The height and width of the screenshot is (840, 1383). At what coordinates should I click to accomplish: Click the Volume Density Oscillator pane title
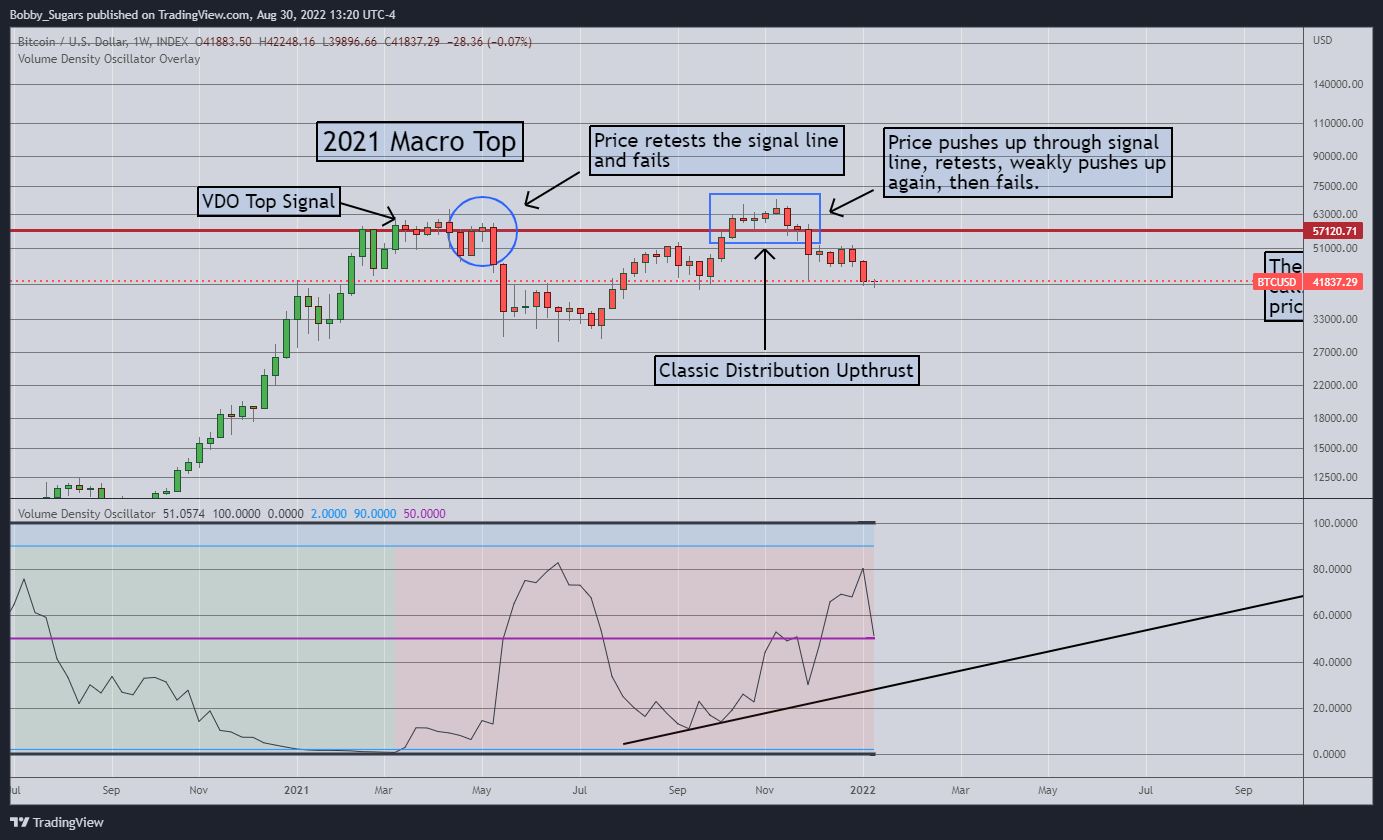(x=86, y=513)
